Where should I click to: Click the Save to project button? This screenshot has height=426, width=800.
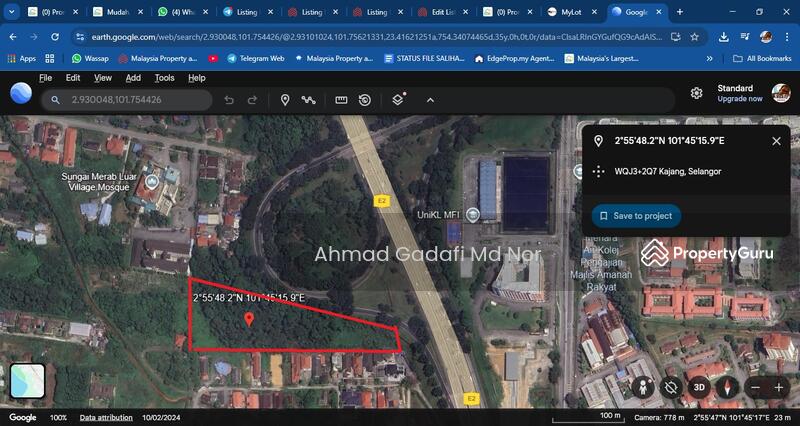636,216
